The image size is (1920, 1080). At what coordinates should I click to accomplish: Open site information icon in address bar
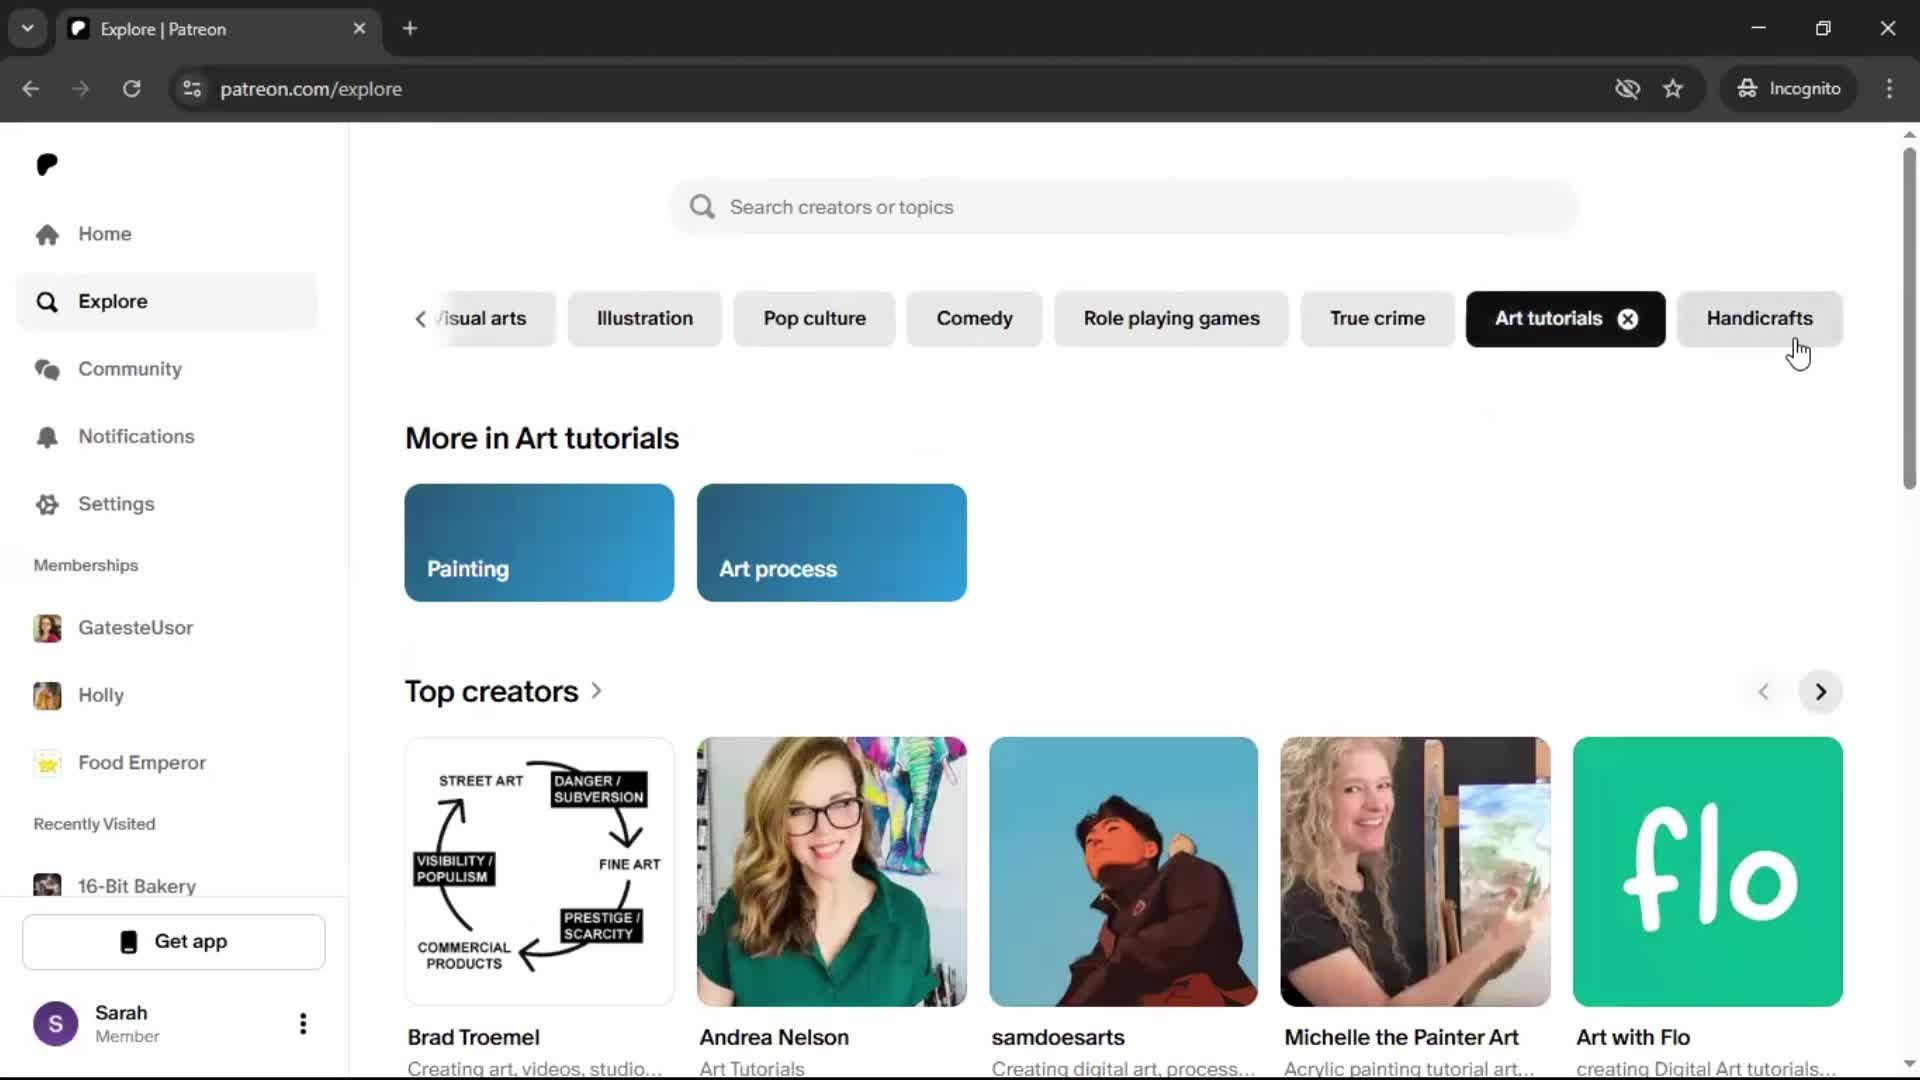click(192, 89)
